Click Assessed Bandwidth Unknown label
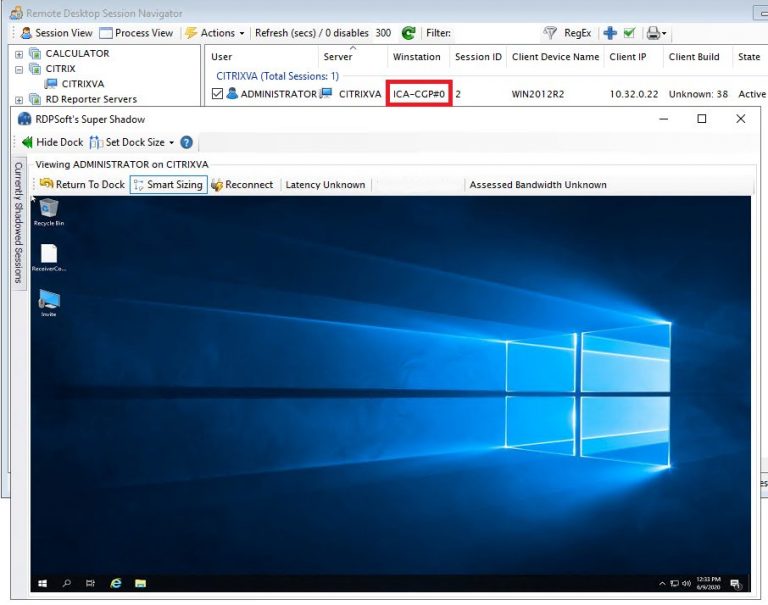Screen dimensions: 768x605 point(538,185)
